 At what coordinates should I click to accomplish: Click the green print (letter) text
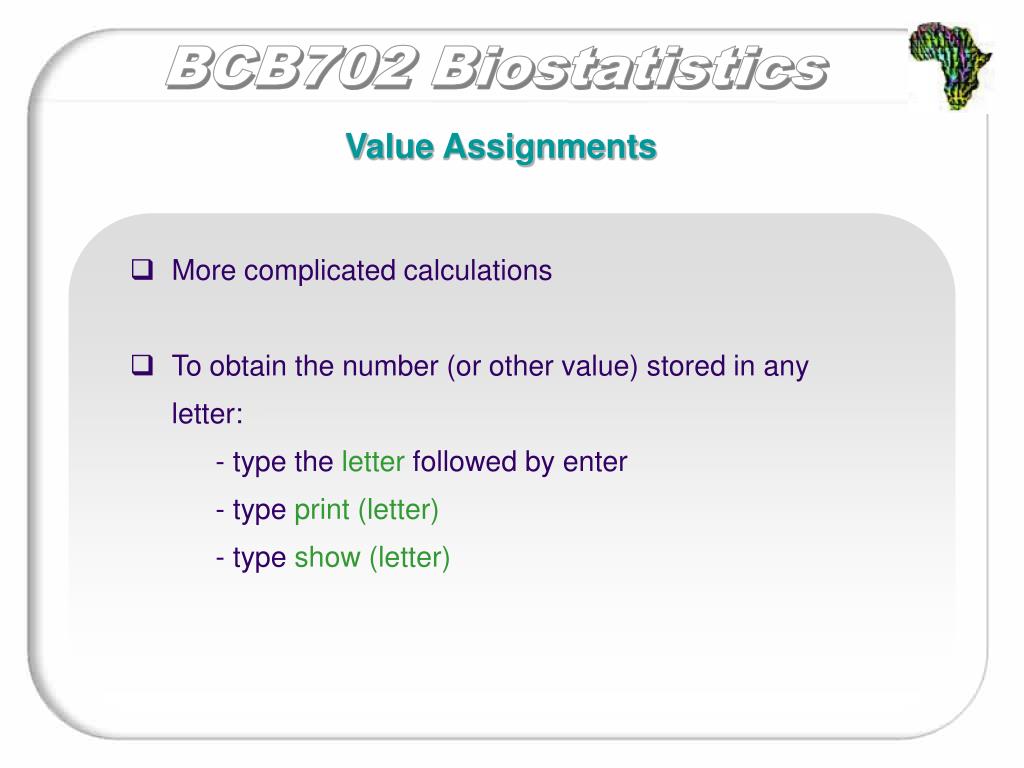pos(366,510)
